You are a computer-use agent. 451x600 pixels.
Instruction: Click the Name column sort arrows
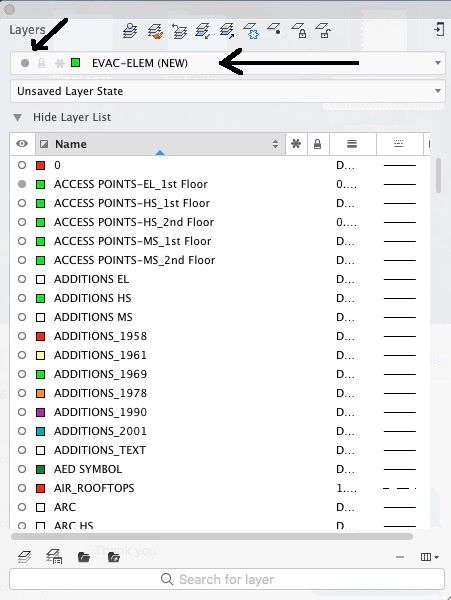[275, 144]
